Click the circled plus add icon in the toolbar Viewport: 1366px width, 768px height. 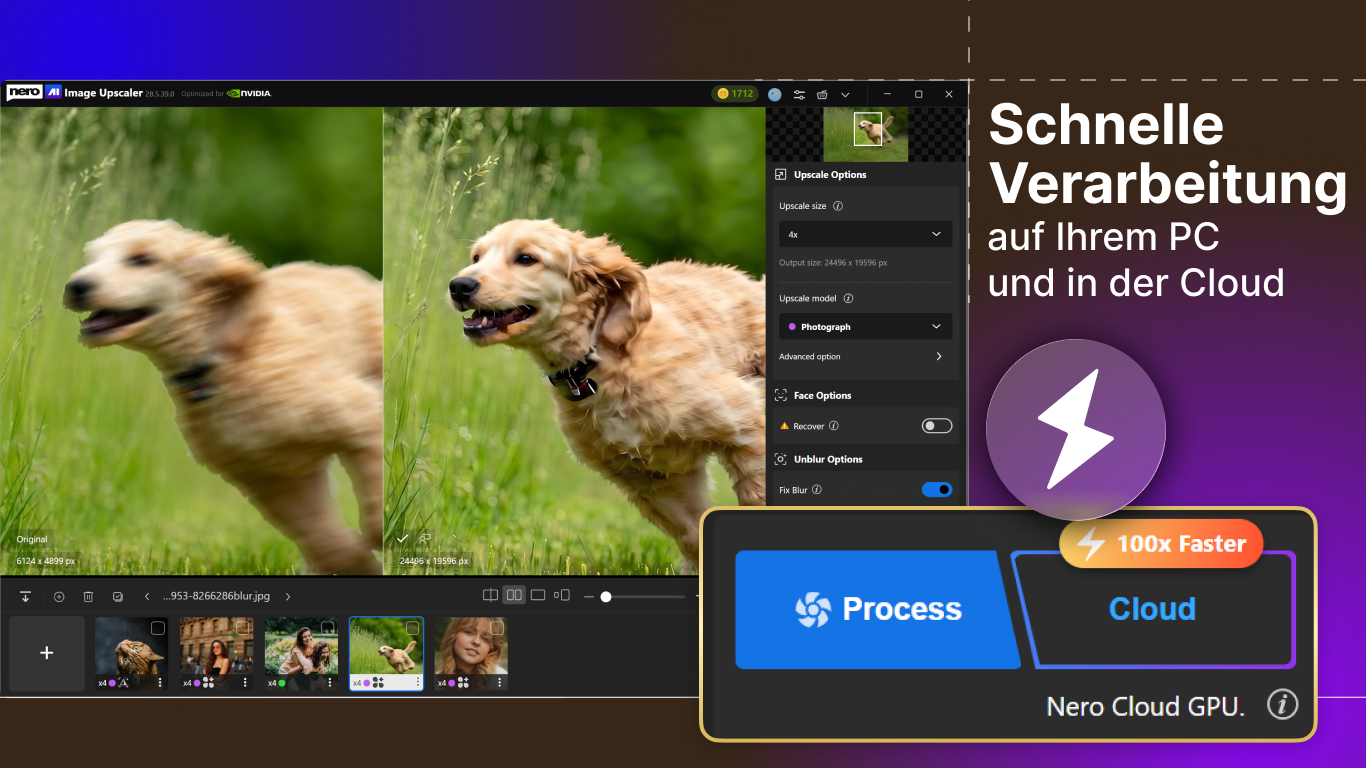[x=59, y=596]
